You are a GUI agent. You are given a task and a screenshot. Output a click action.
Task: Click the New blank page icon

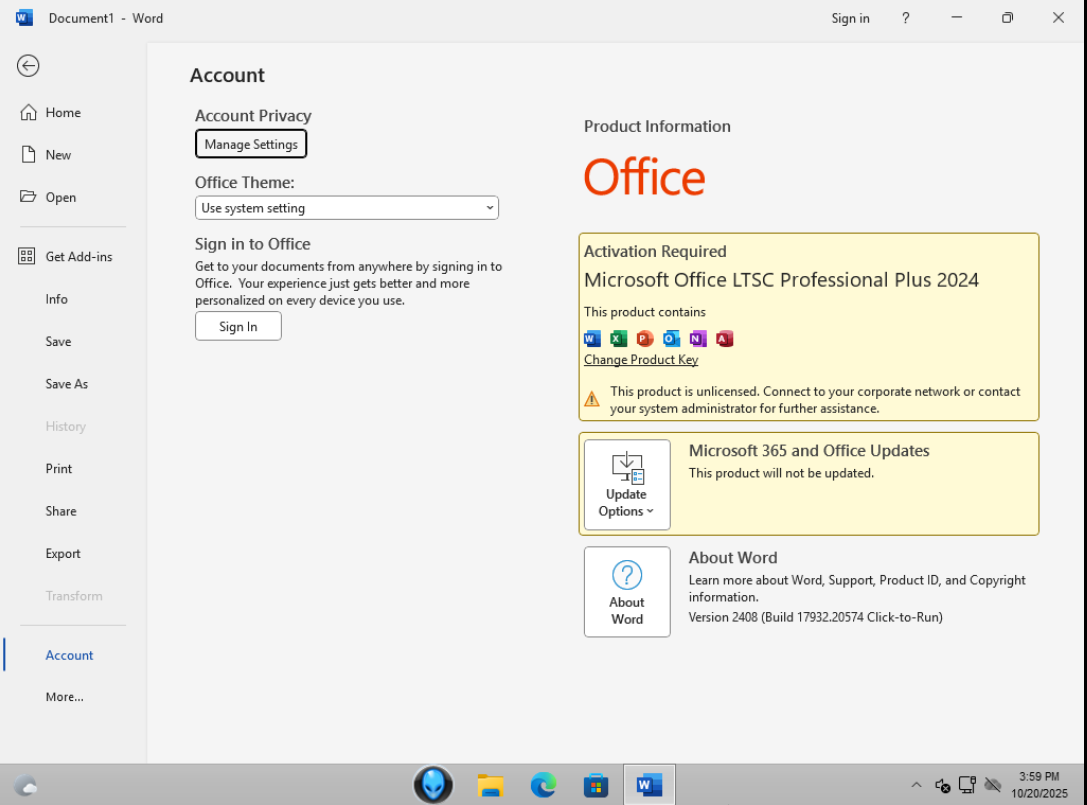point(28,155)
